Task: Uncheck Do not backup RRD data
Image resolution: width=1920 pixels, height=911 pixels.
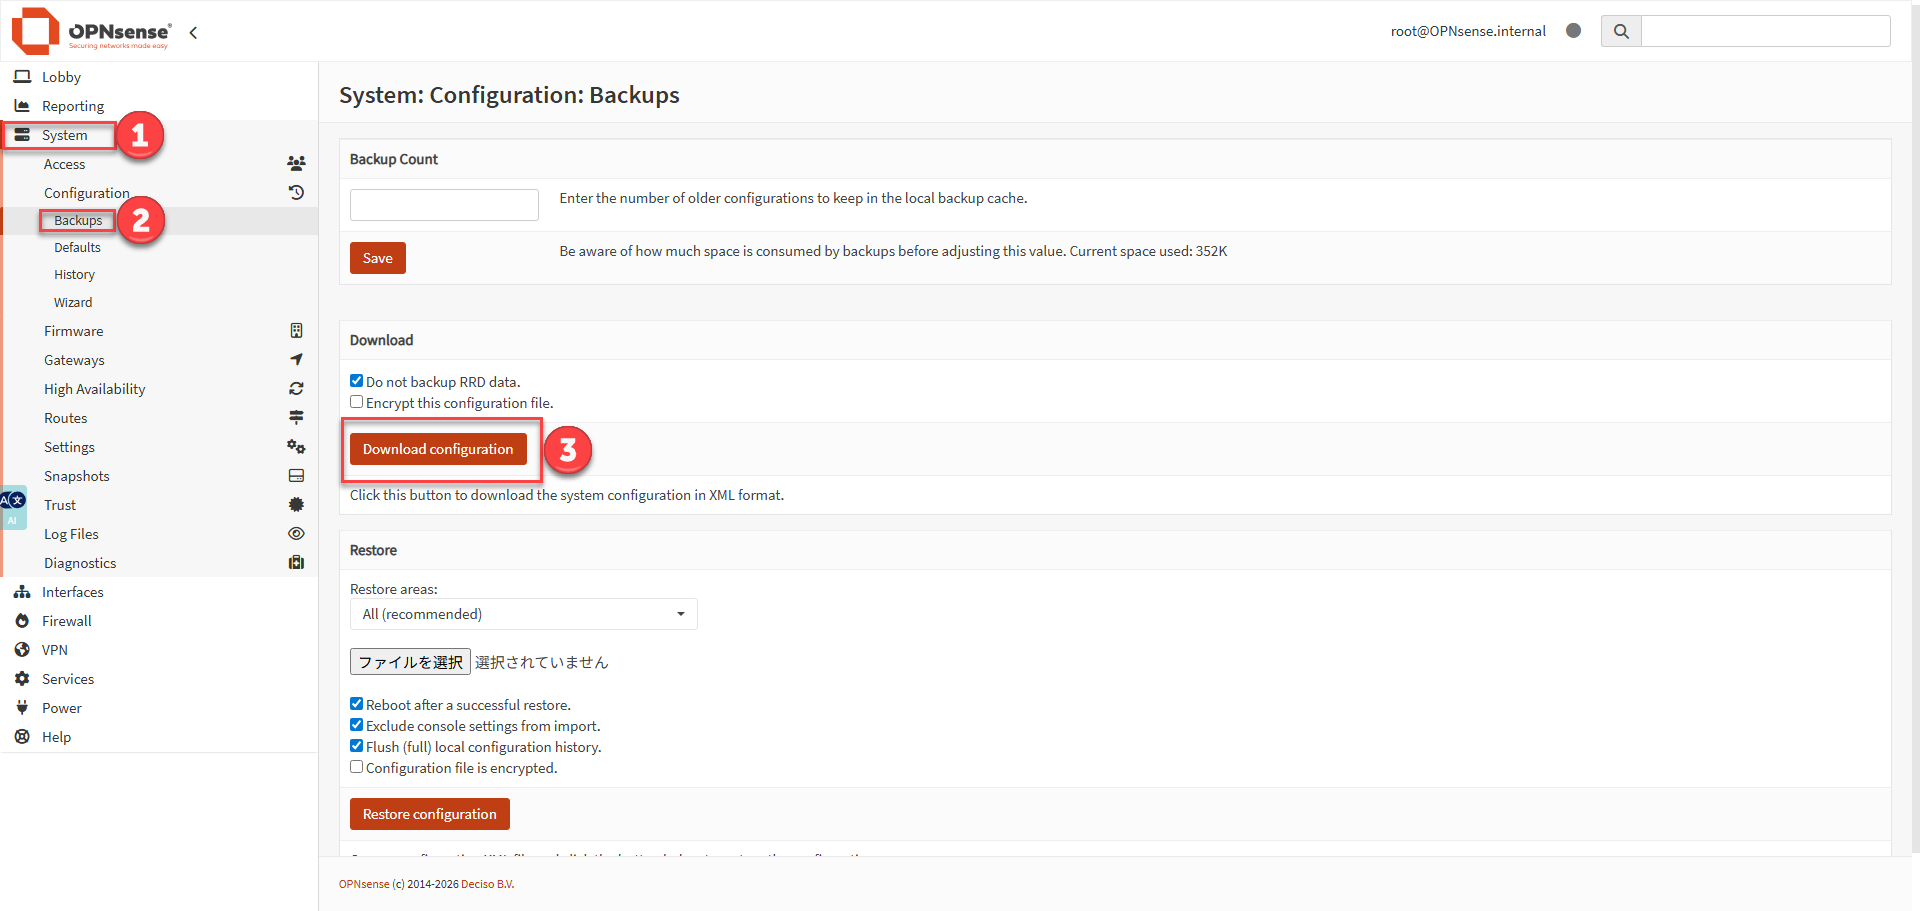Action: click(x=357, y=381)
